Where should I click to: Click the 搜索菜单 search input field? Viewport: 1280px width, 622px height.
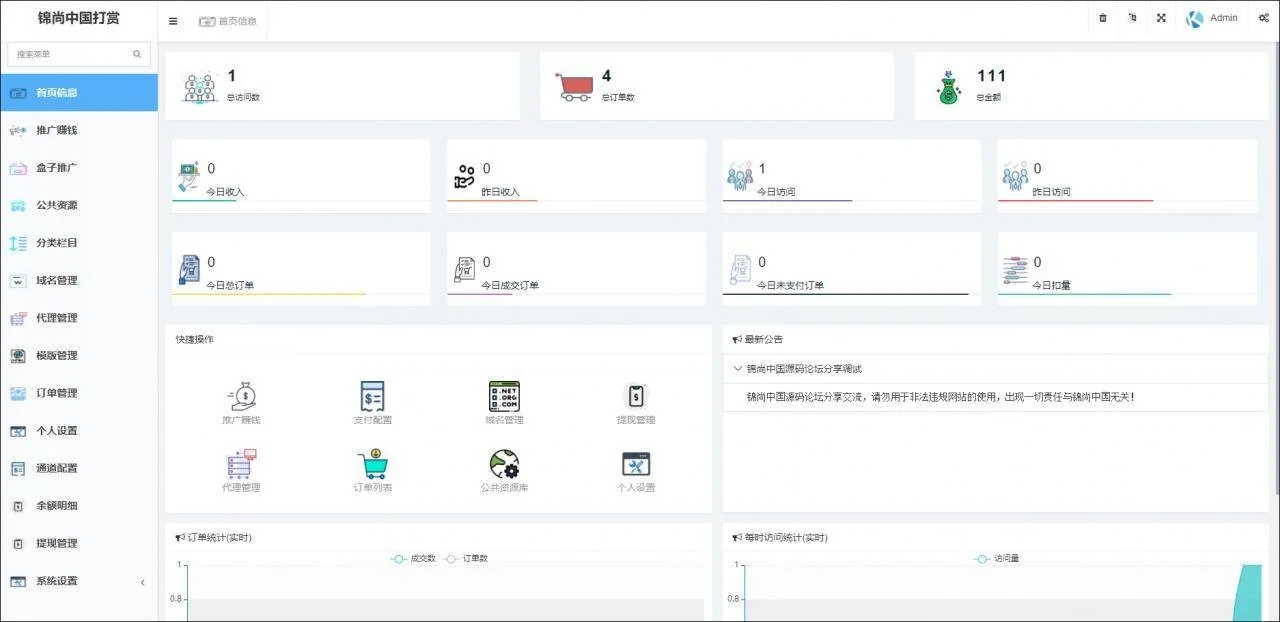pyautogui.click(x=72, y=54)
